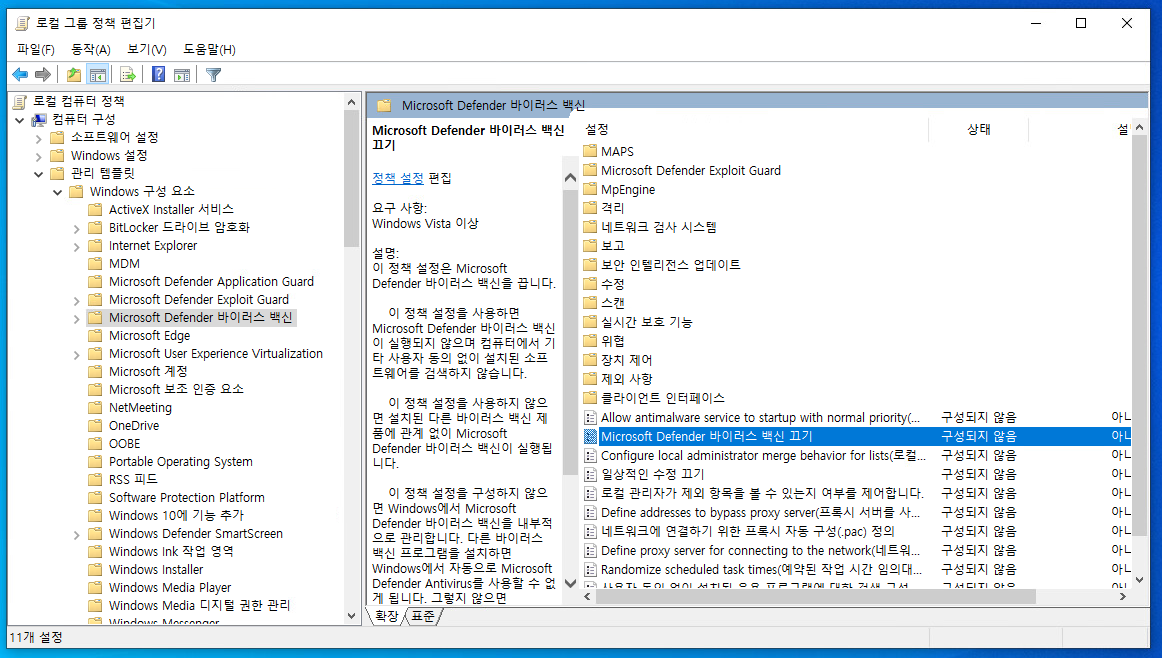Expand the Internet Explorer tree node
The image size is (1162, 658).
76,246
